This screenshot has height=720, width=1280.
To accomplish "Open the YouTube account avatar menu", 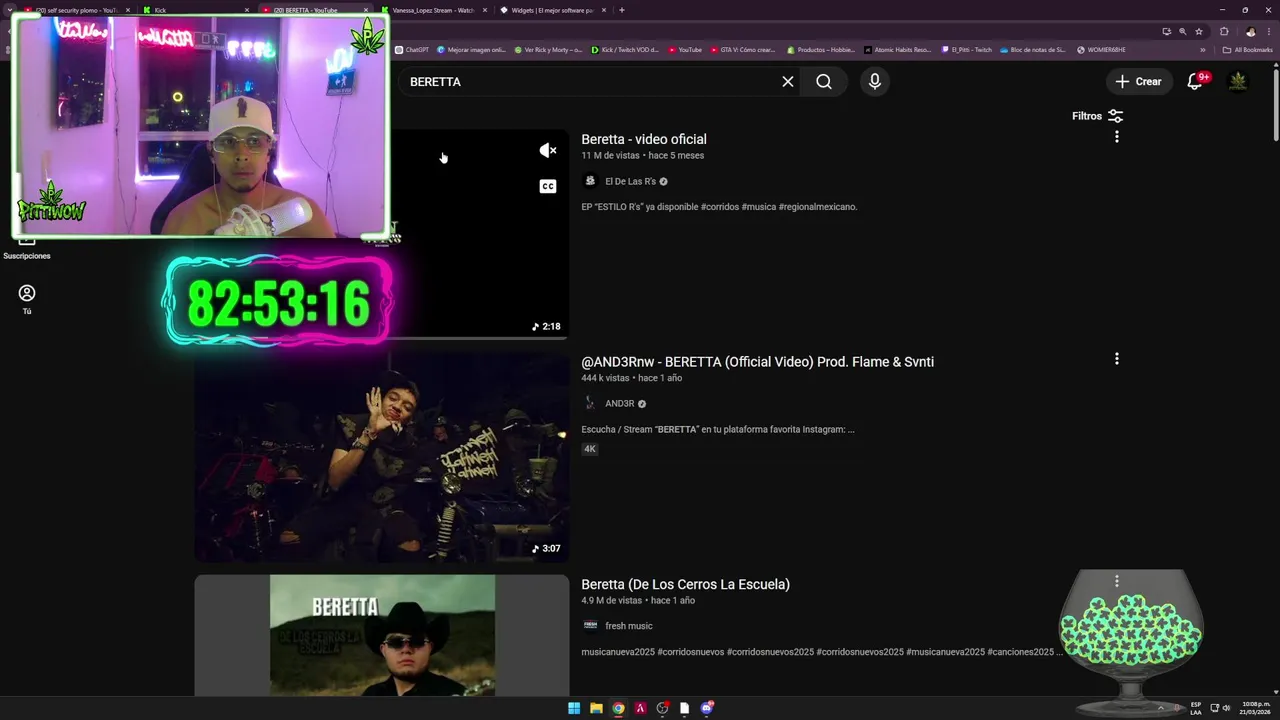I will [1238, 81].
